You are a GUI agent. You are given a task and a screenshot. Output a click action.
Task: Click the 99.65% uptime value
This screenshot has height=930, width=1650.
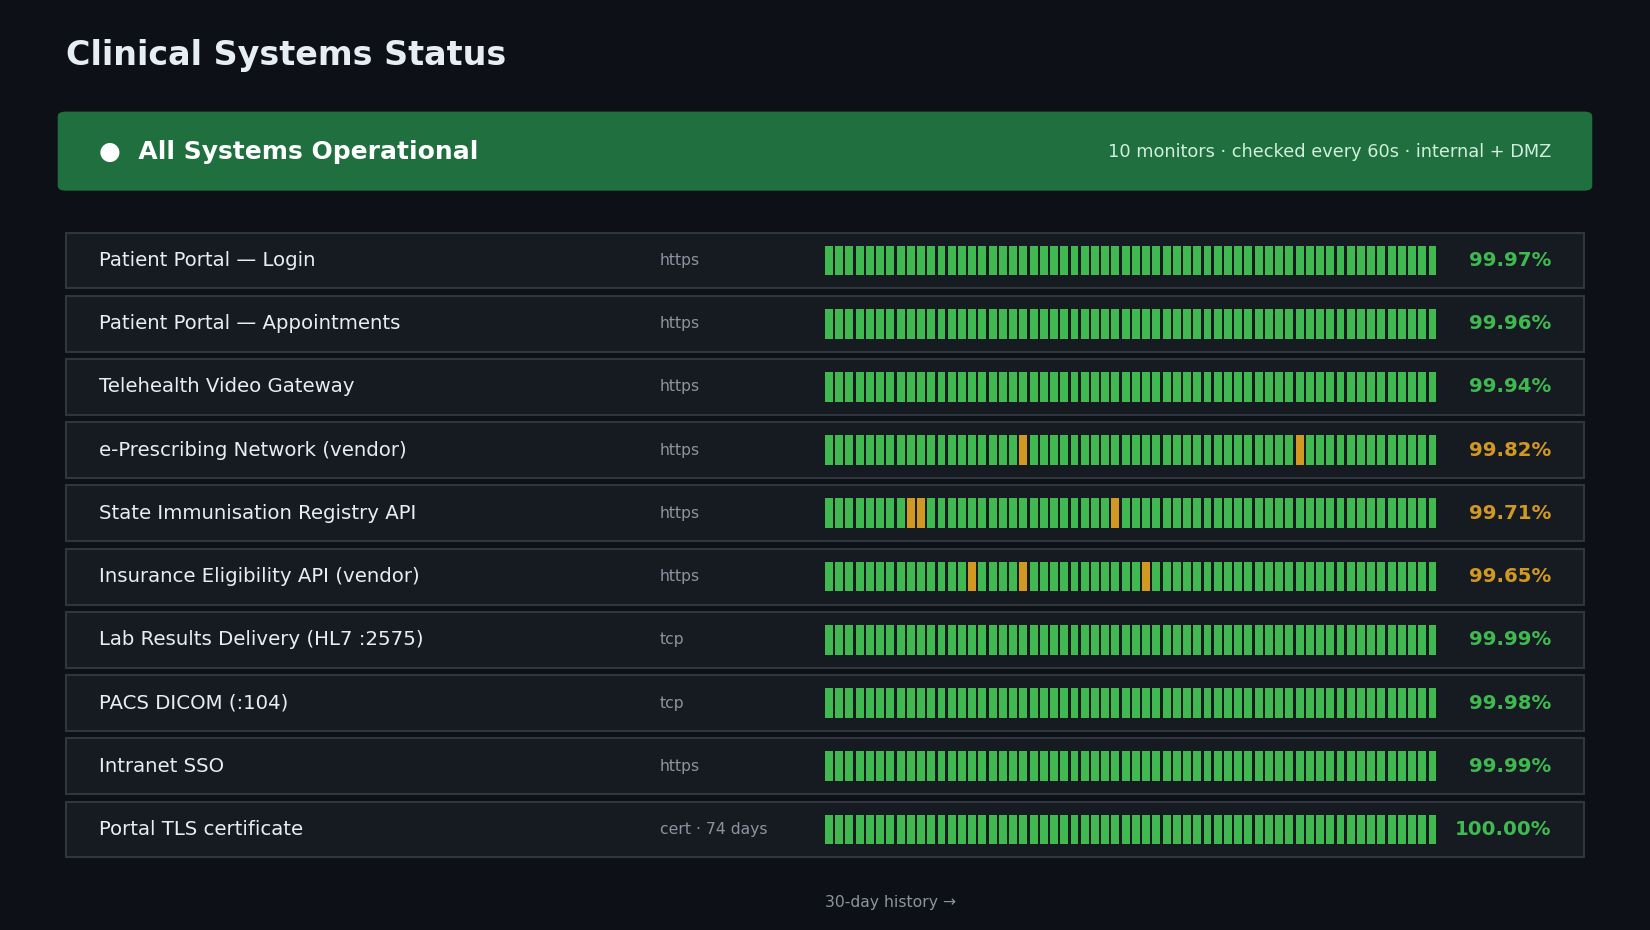point(1510,576)
